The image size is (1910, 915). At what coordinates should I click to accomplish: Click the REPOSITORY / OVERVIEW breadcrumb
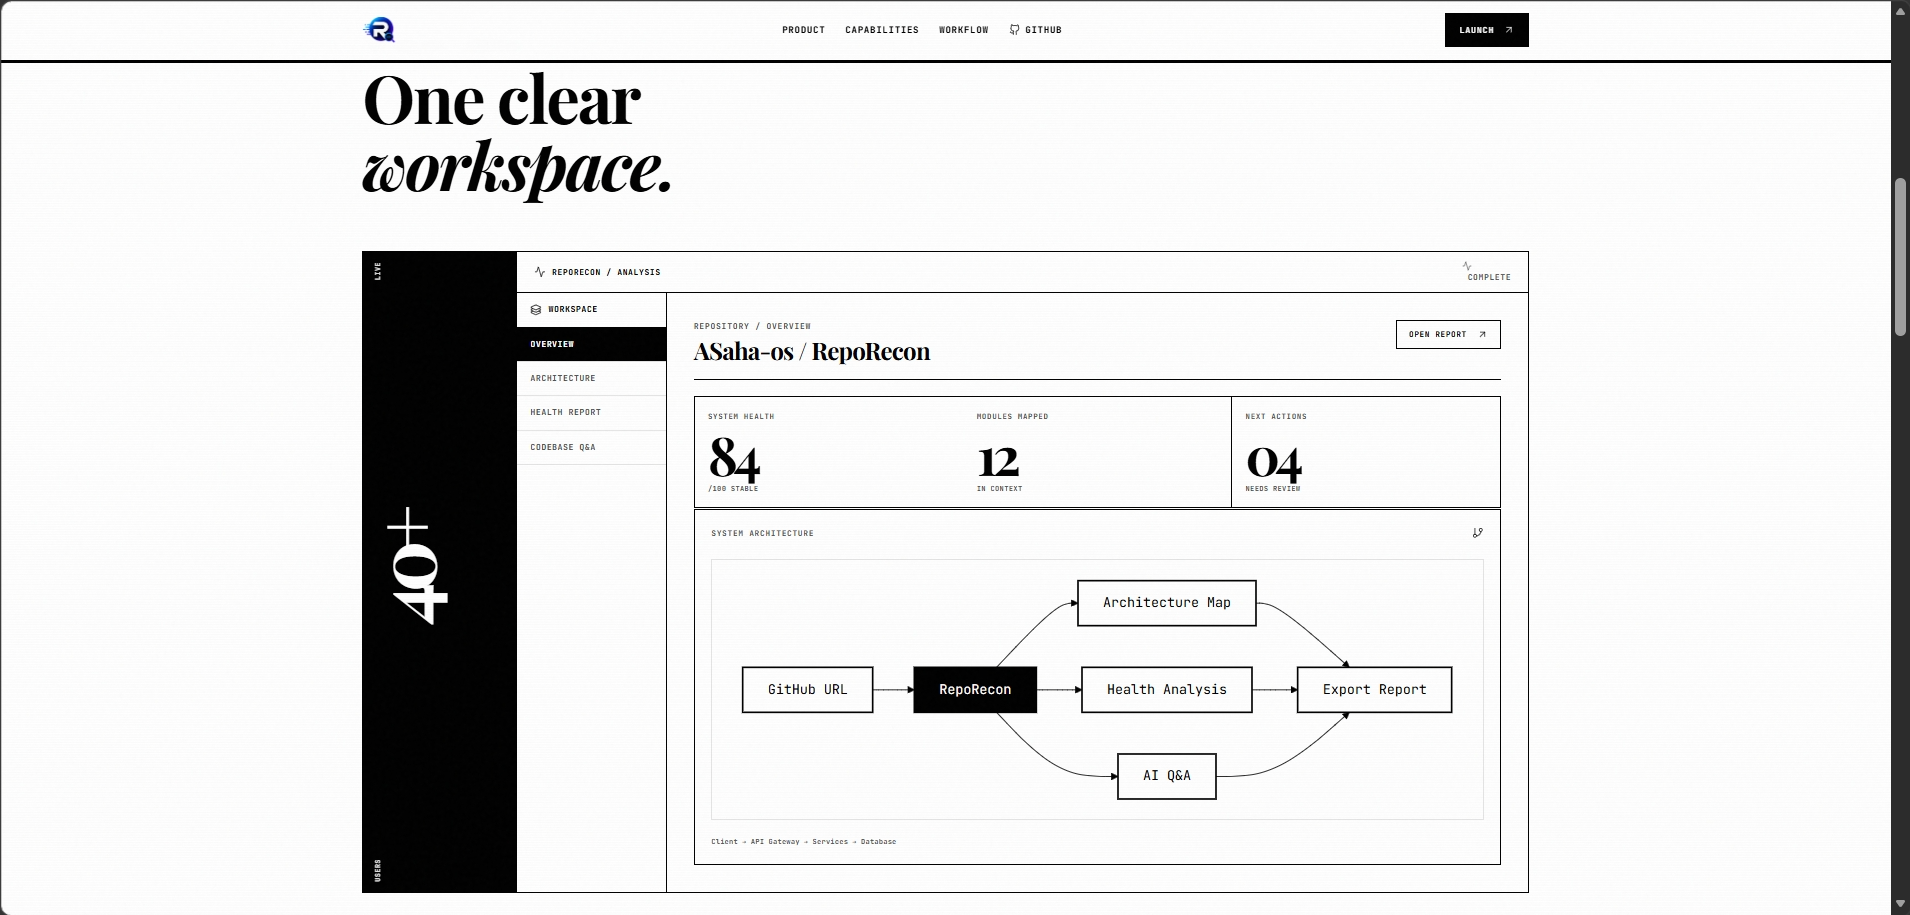[x=752, y=326]
